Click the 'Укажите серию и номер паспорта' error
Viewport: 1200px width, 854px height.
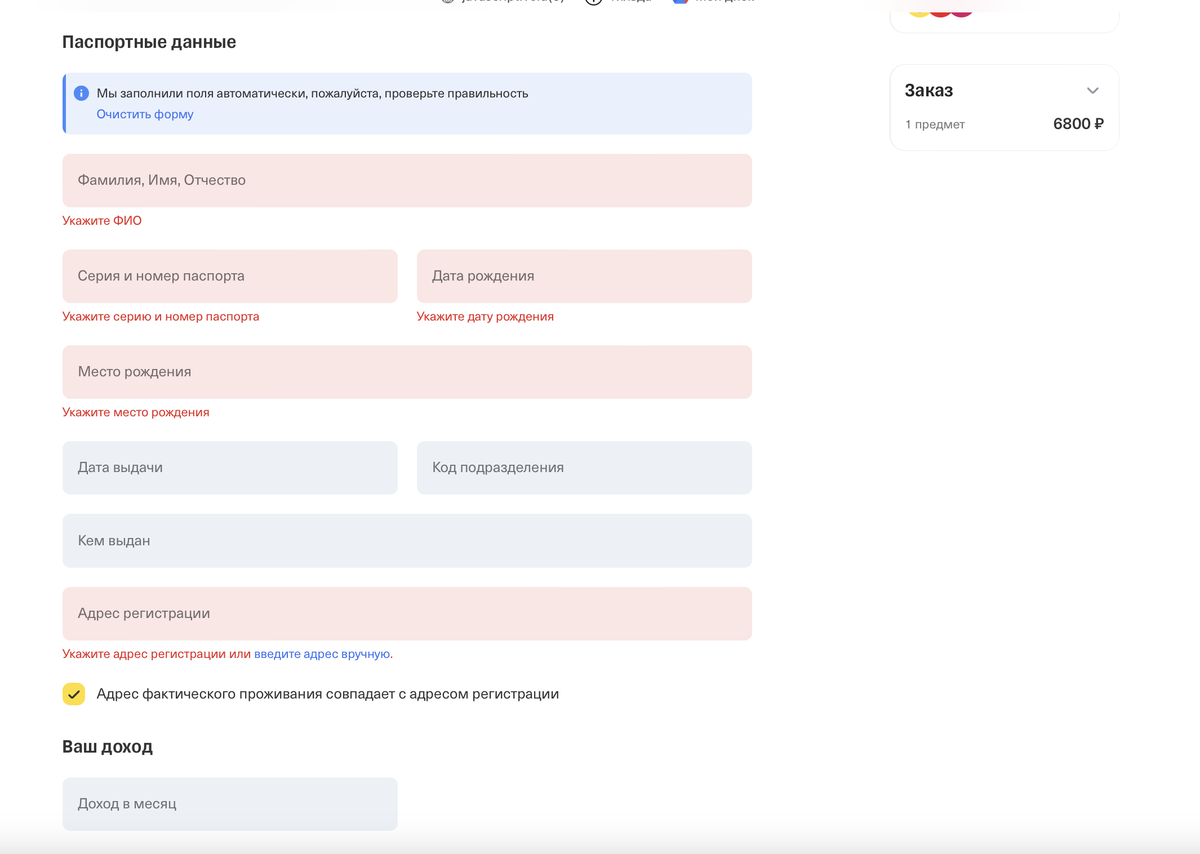pos(161,316)
